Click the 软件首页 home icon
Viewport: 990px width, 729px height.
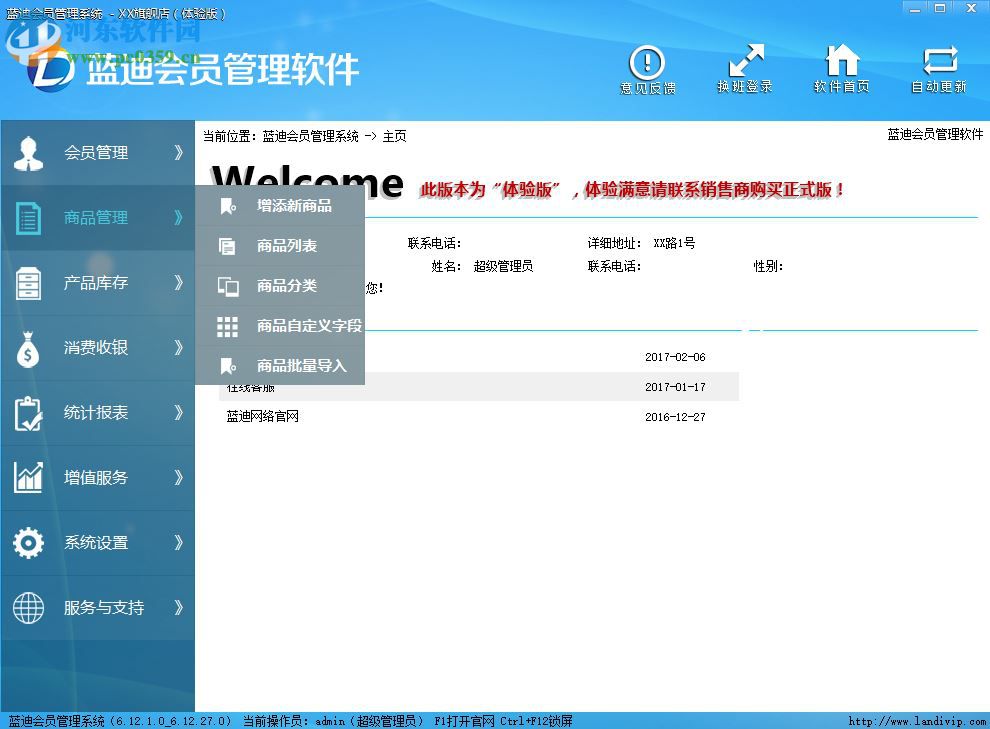pos(843,67)
